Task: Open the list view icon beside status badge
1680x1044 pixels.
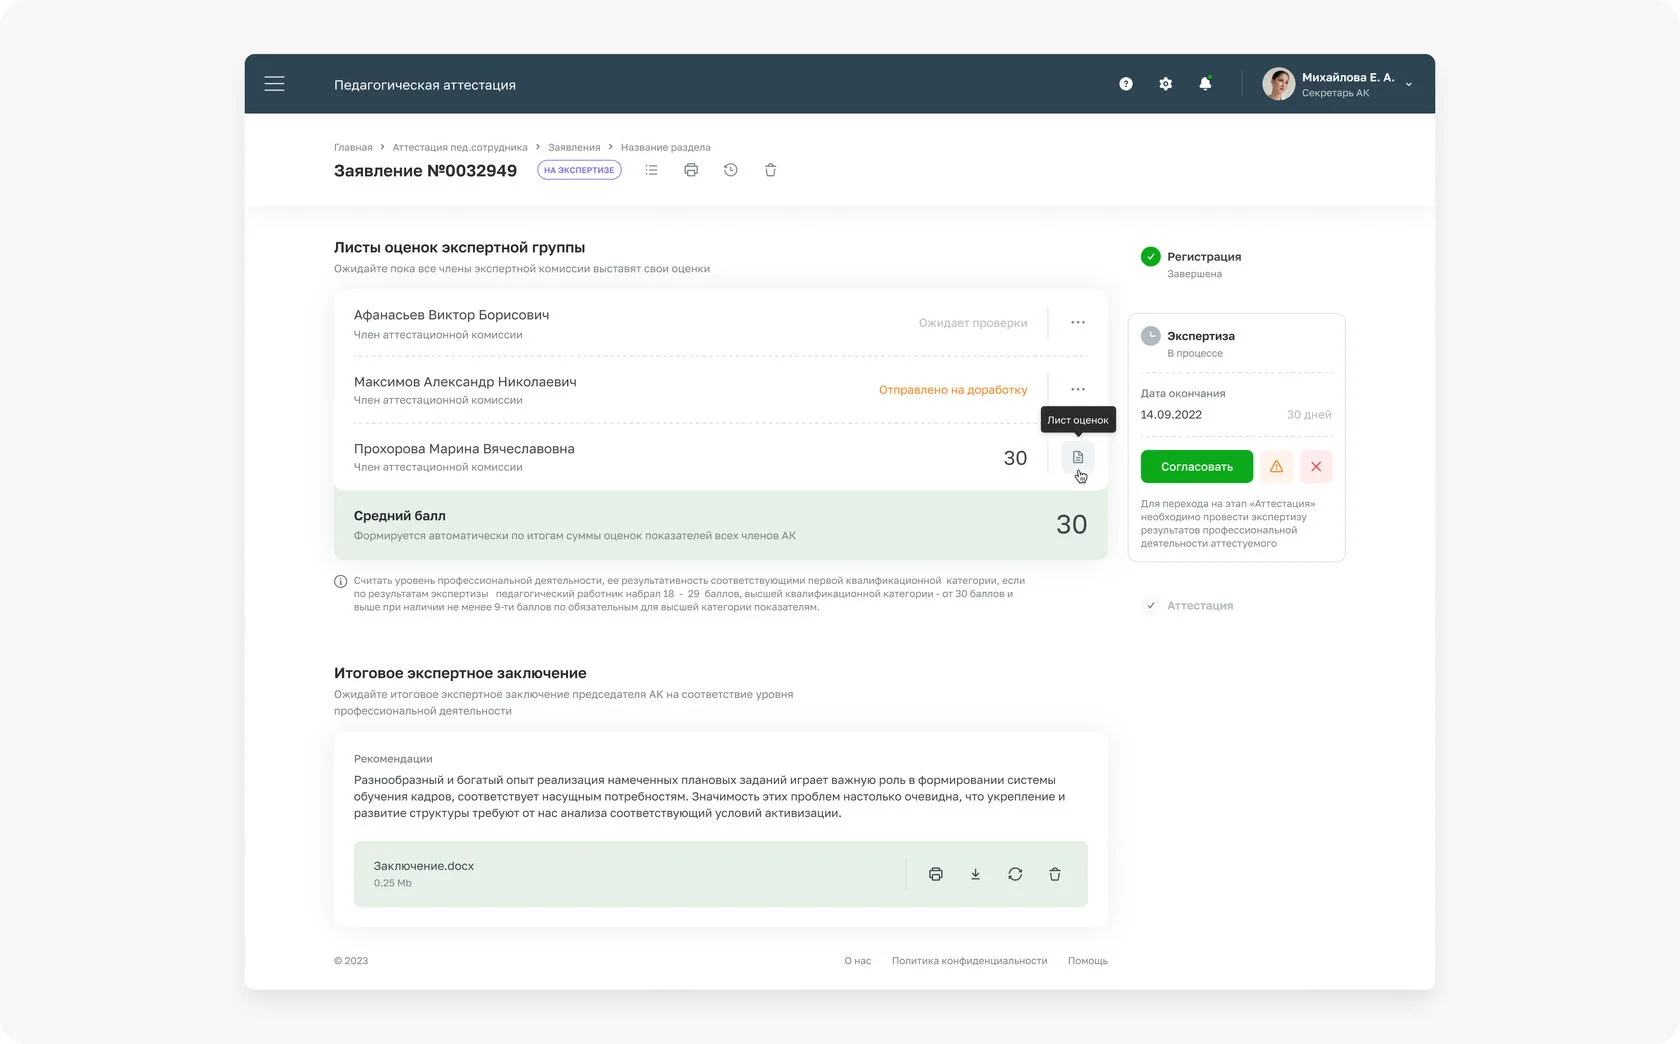Action: (x=651, y=170)
